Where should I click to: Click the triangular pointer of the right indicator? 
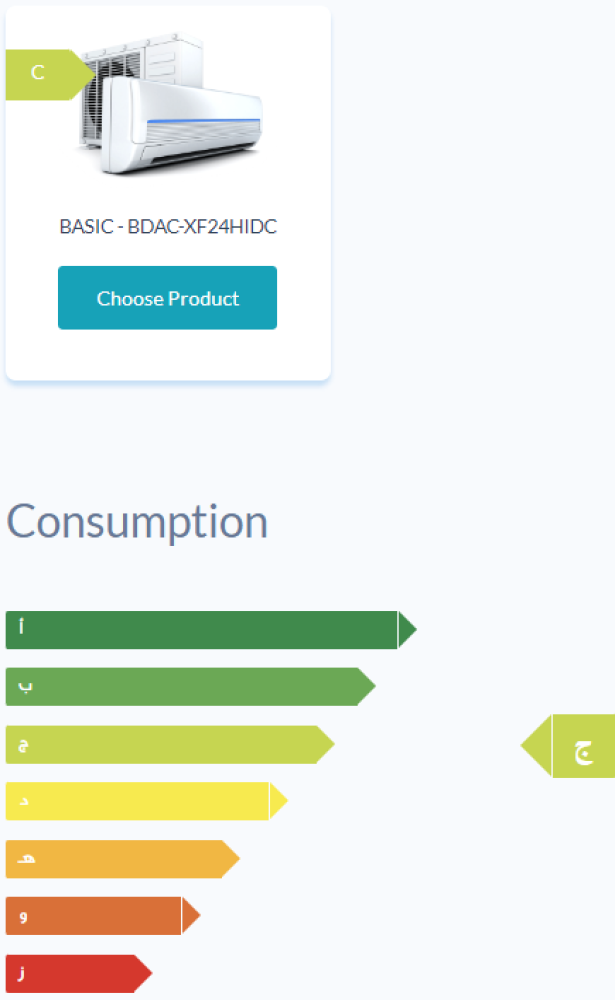click(537, 746)
